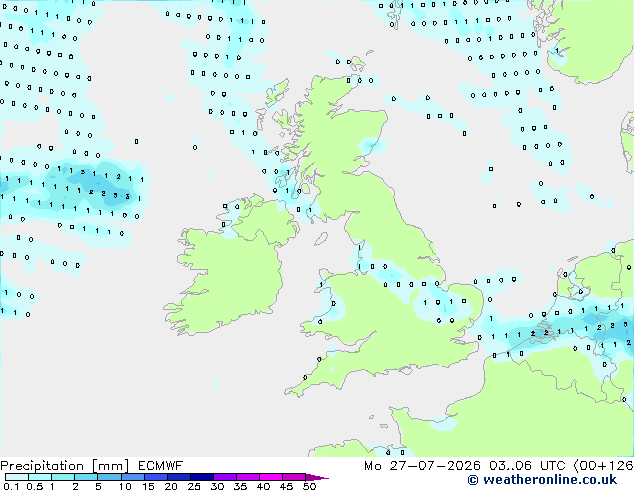Screen dimensions: 634x490
Task: Click the '[mm]' unit label
Action: coord(110,466)
